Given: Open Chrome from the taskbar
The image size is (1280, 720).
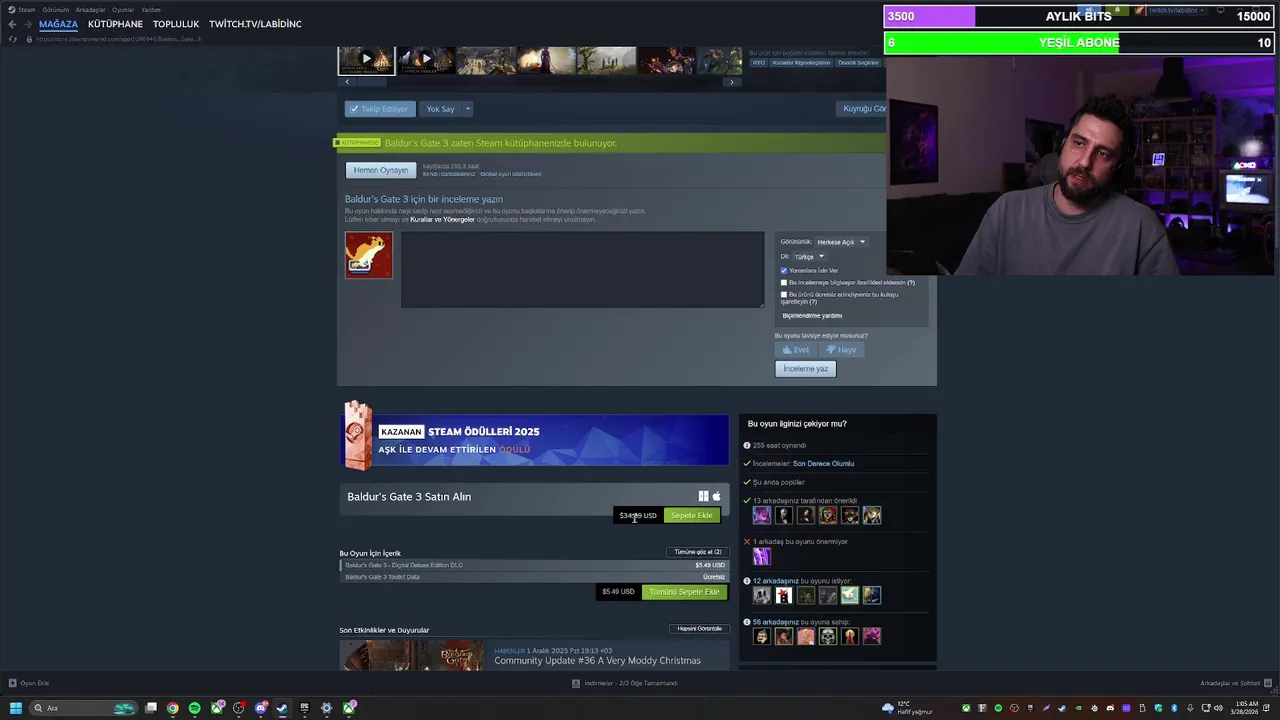Looking at the screenshot, I should (x=173, y=708).
